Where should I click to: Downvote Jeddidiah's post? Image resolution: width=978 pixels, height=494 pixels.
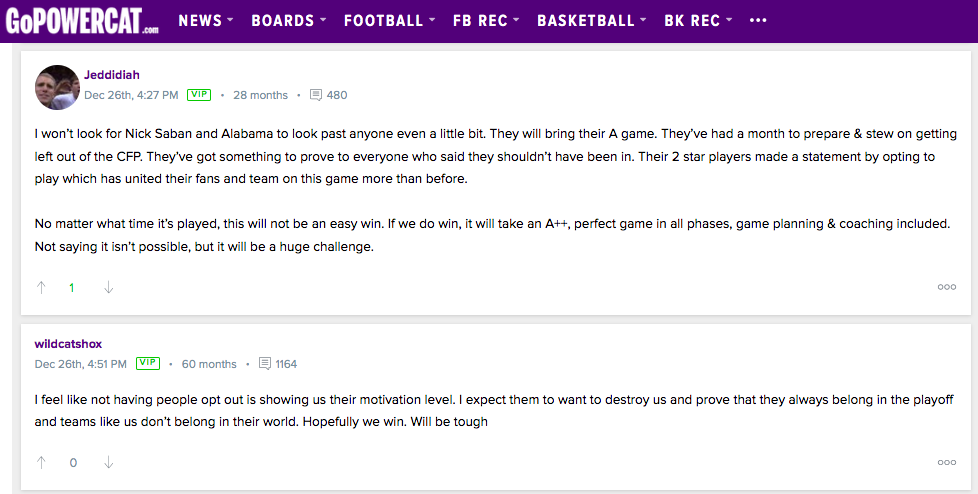point(108,287)
